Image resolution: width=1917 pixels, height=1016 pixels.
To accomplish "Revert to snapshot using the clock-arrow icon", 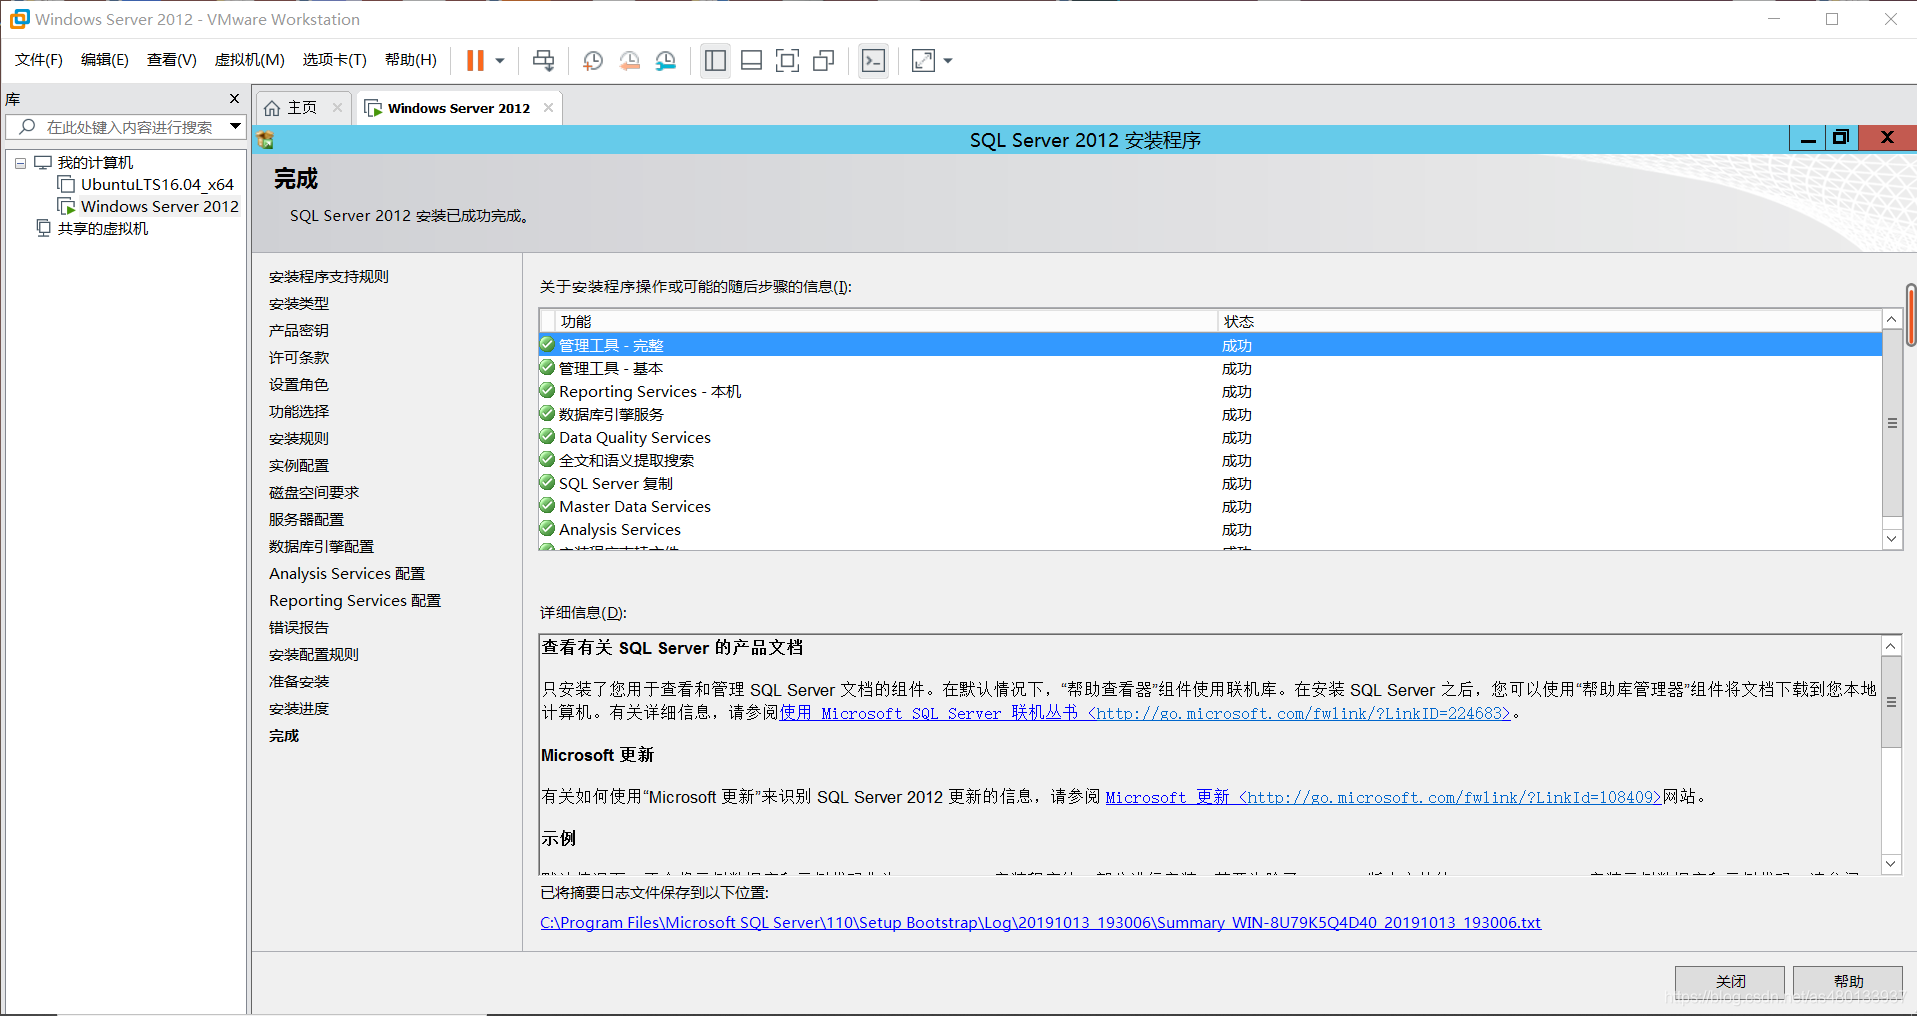I will pyautogui.click(x=630, y=61).
